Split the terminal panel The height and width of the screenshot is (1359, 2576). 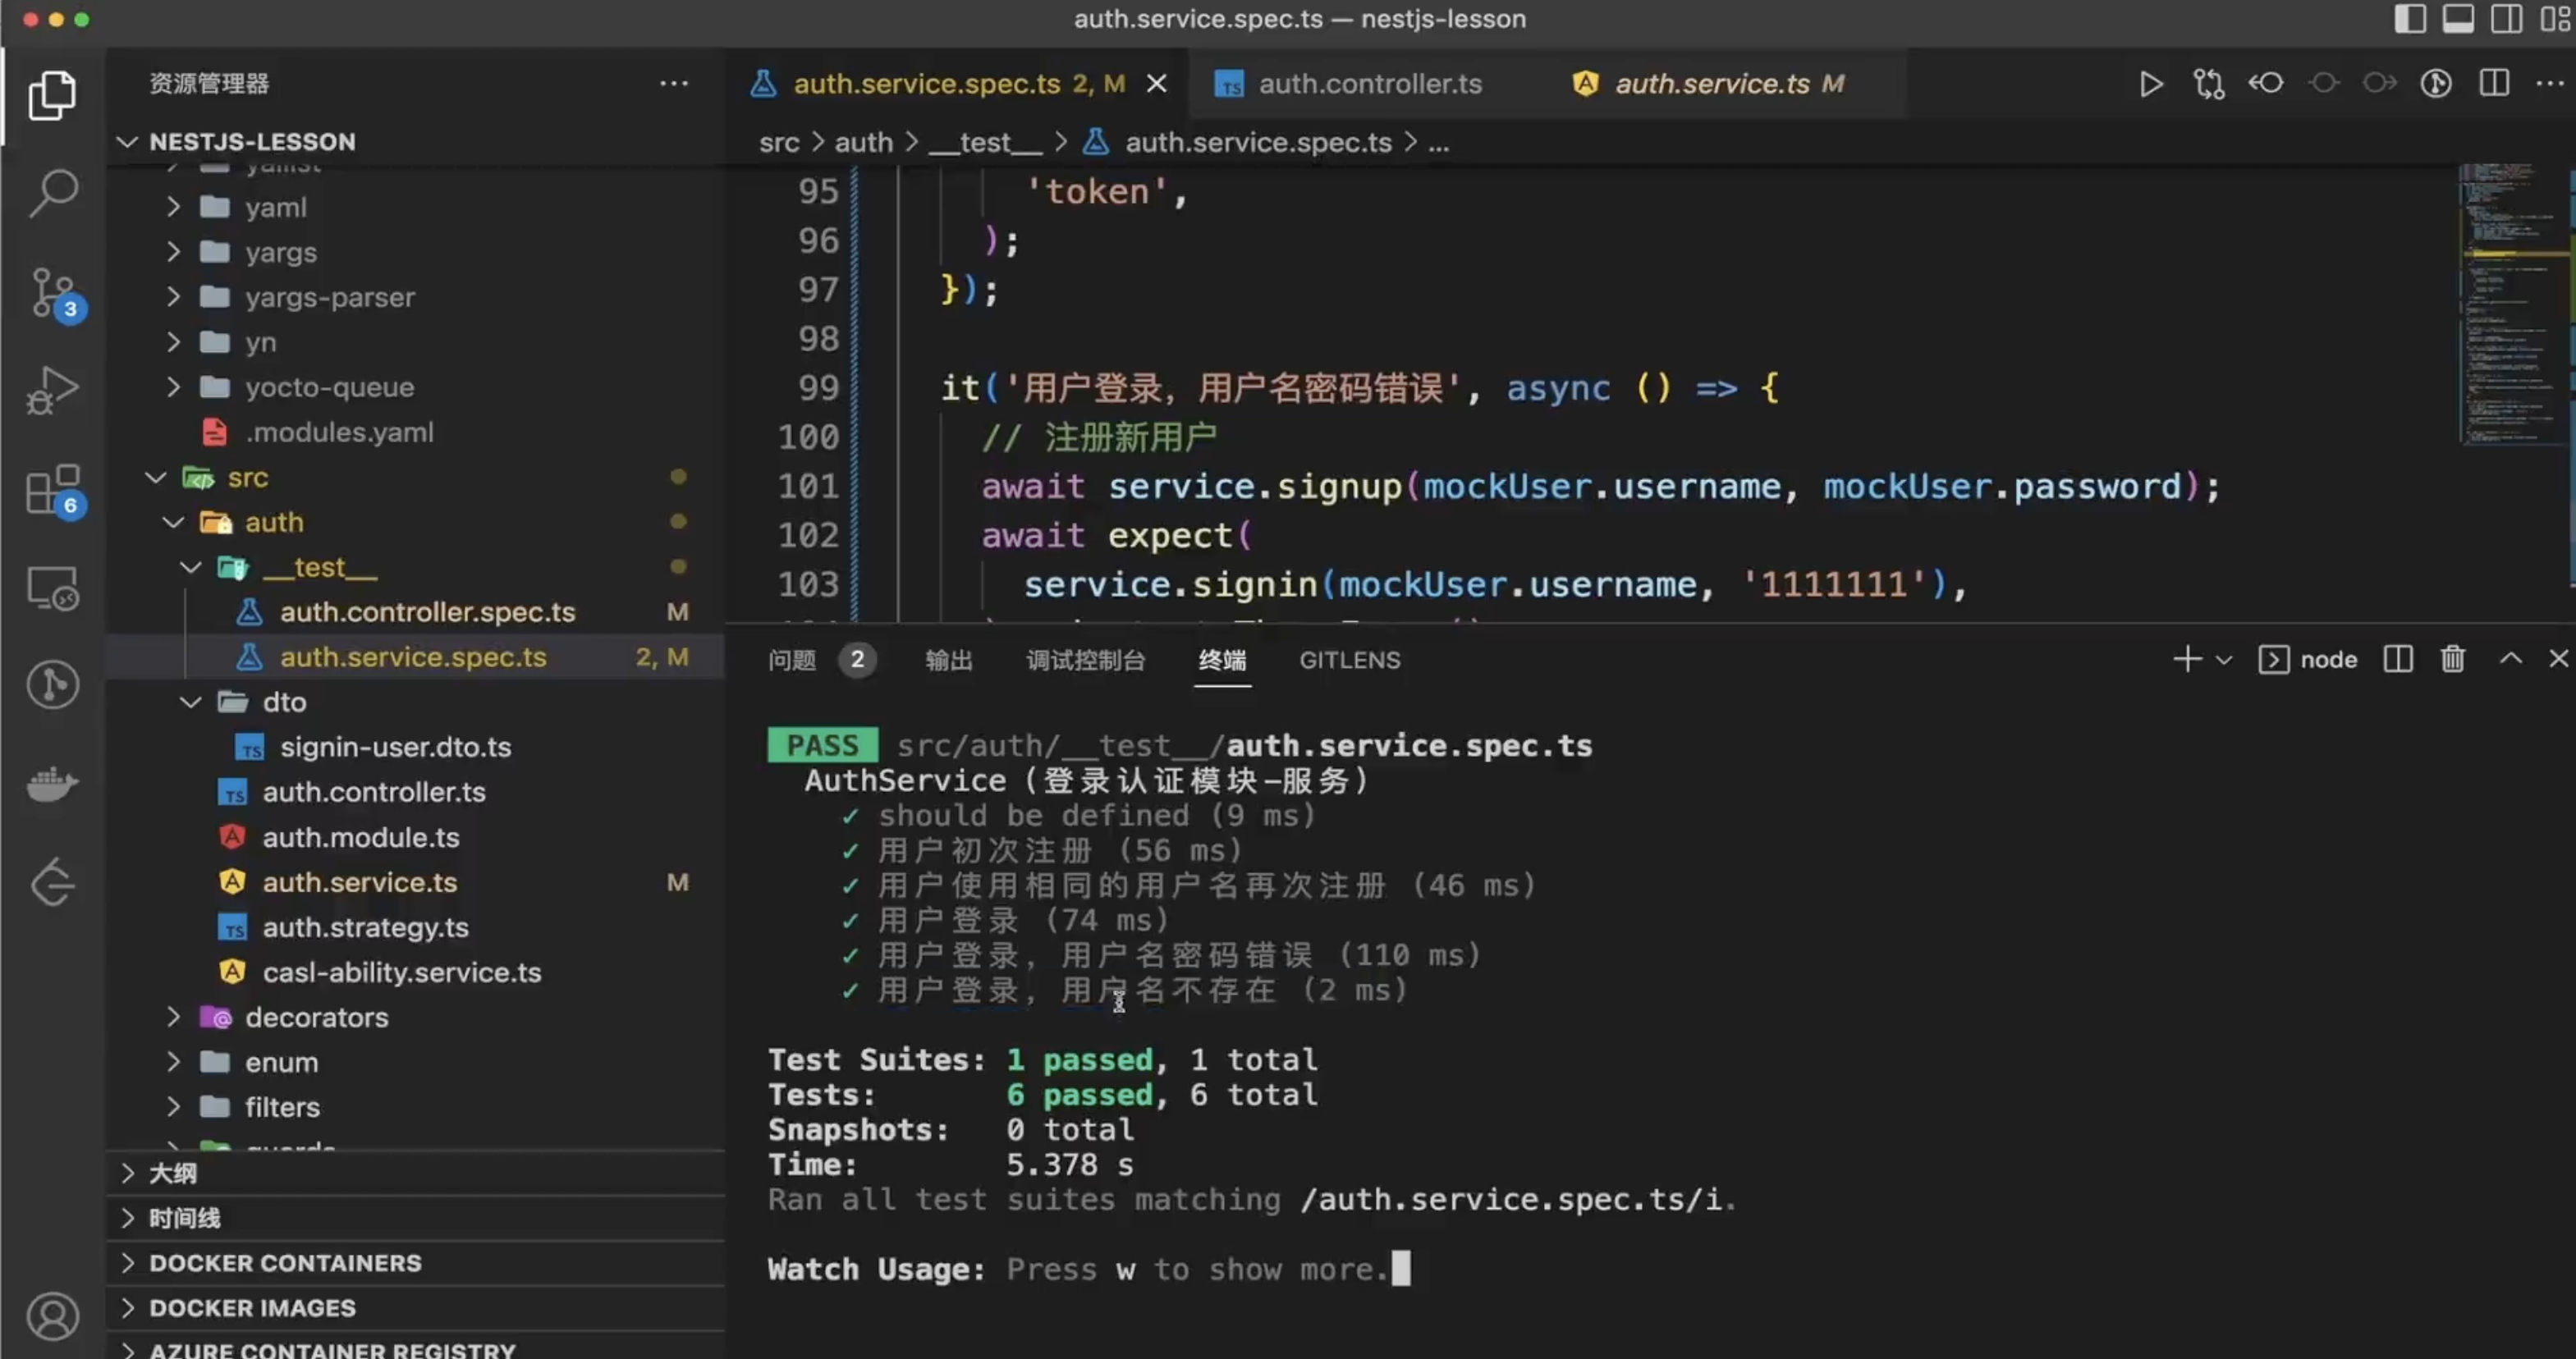(2398, 660)
